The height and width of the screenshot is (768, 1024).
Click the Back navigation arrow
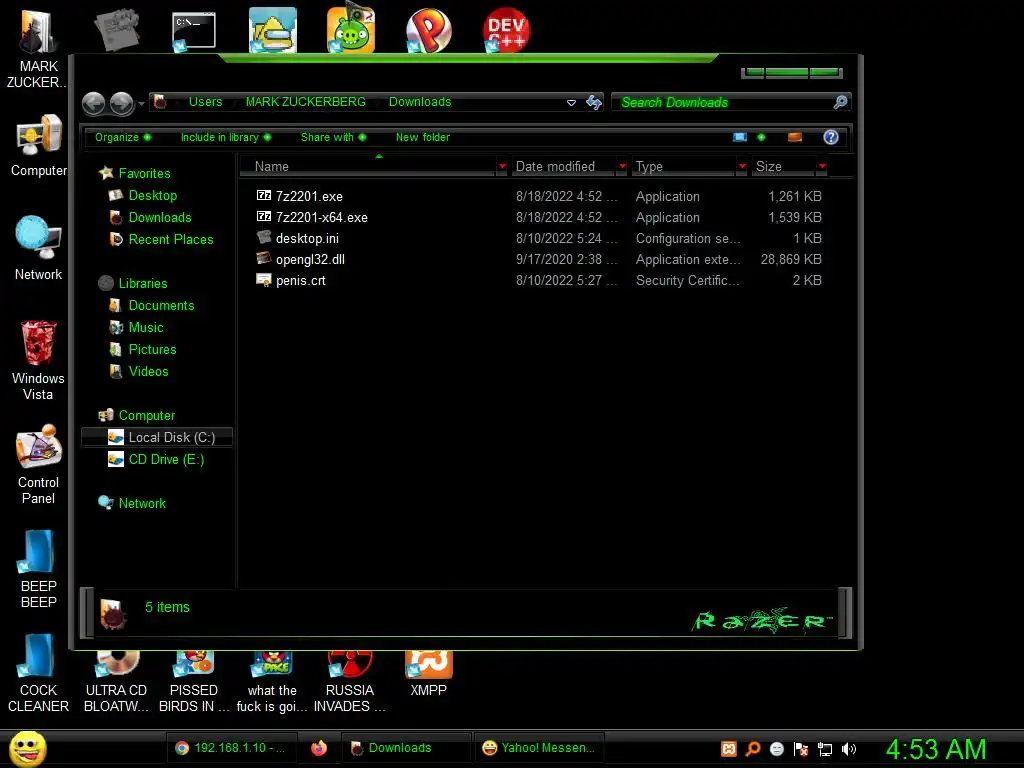93,103
